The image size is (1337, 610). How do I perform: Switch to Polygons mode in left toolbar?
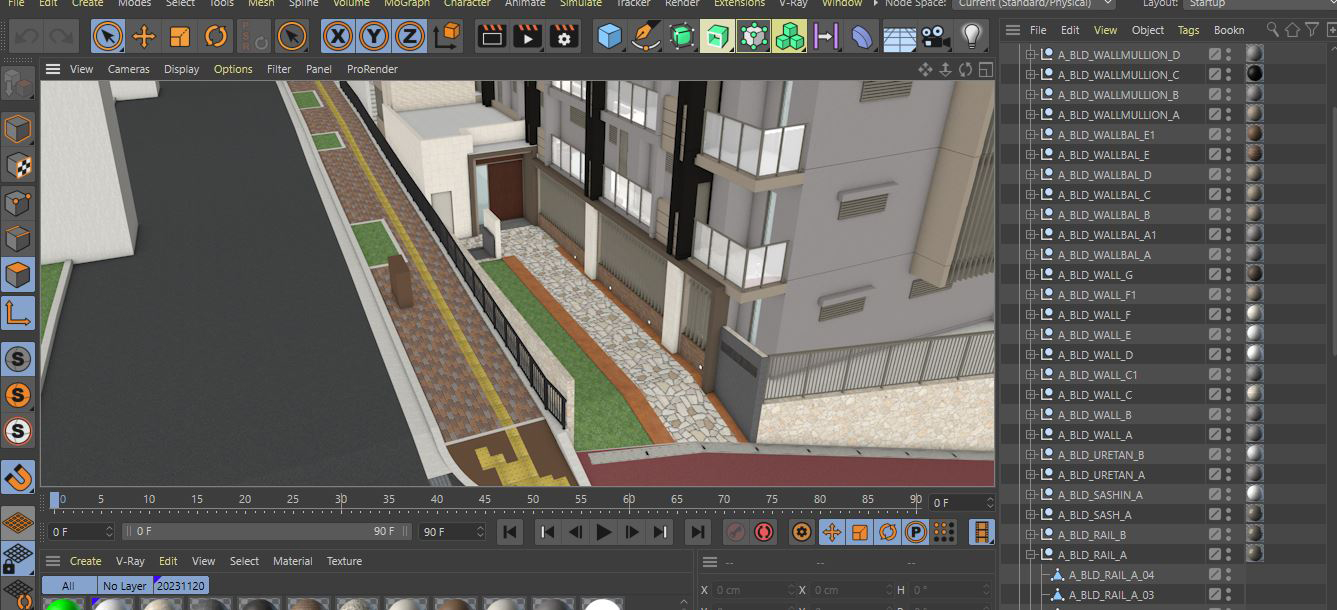coord(18,274)
